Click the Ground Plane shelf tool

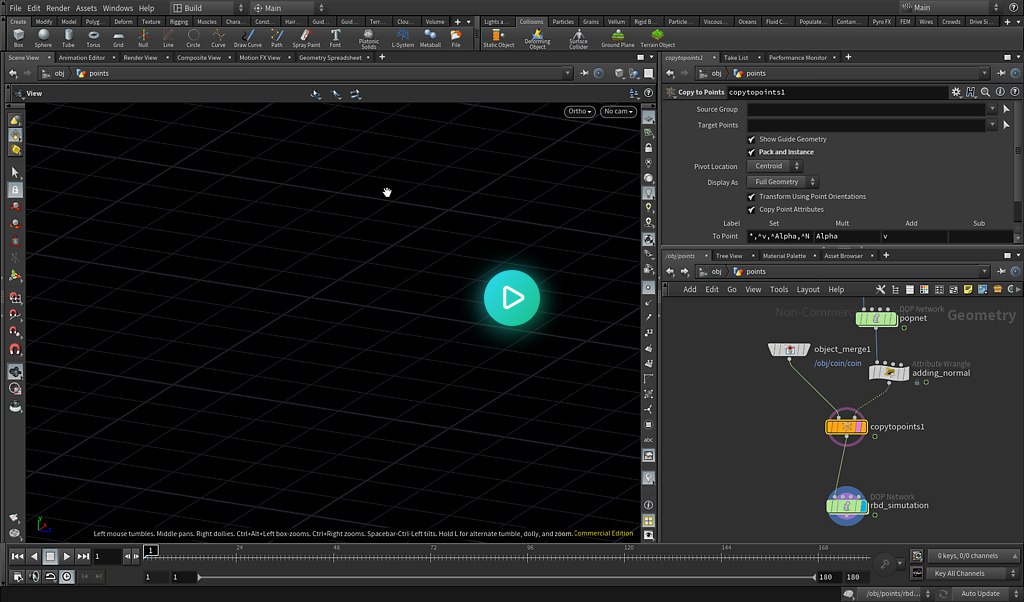tap(617, 38)
